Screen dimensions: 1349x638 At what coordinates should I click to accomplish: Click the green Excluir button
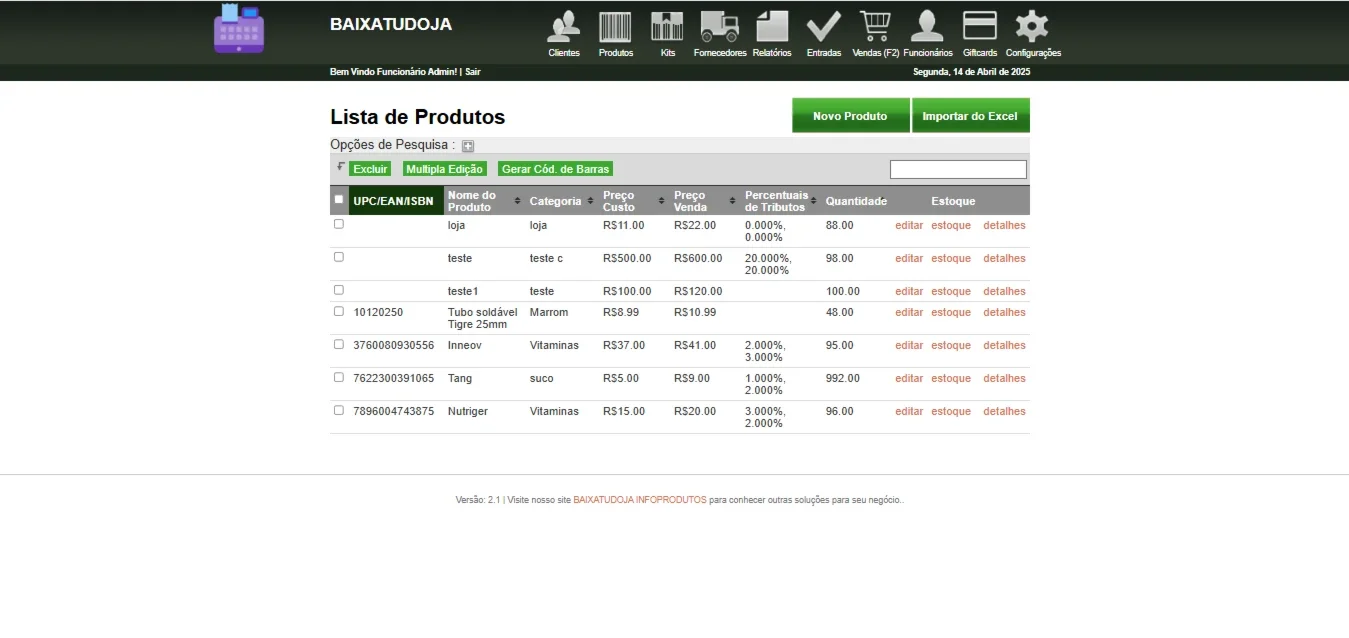click(x=370, y=169)
